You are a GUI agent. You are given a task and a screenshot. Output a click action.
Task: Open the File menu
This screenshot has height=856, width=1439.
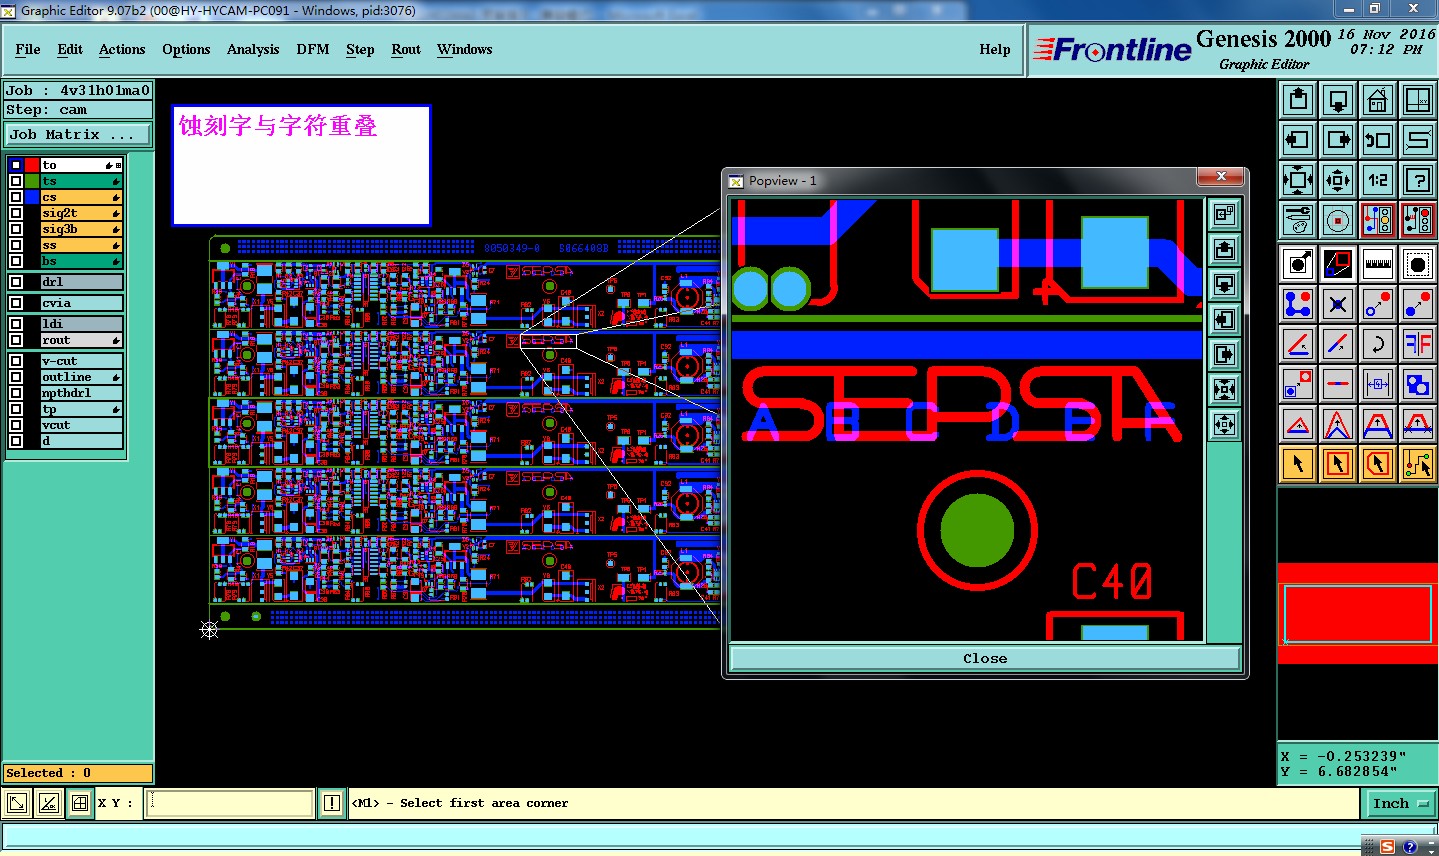point(28,49)
